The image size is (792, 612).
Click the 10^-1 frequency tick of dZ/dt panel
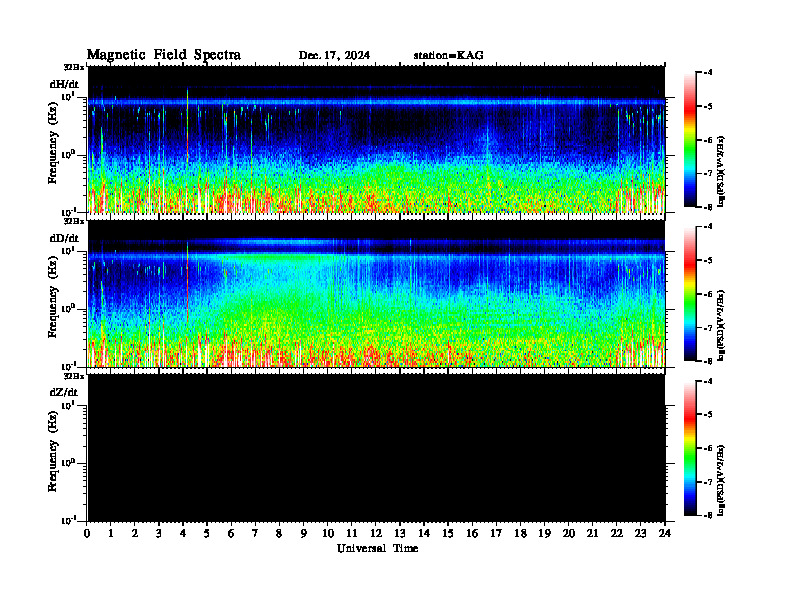pyautogui.click(x=68, y=520)
